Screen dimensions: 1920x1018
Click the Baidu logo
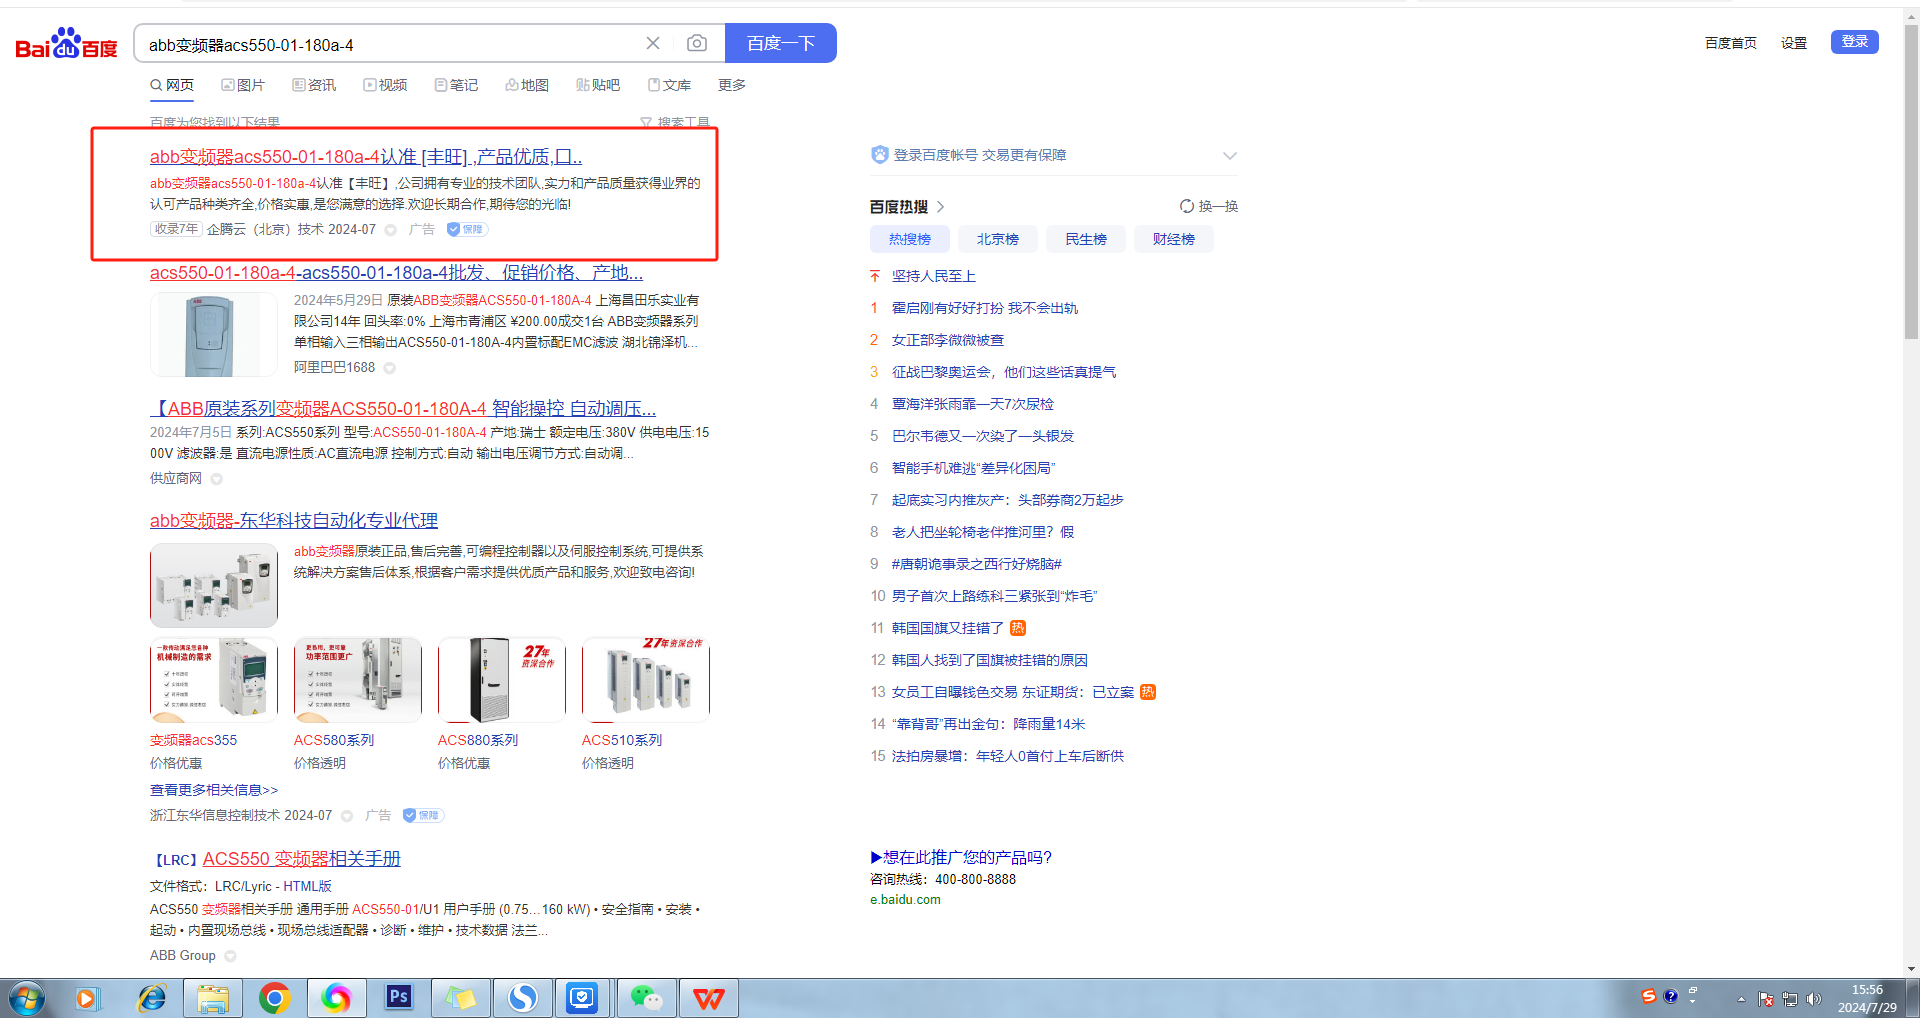pos(66,44)
